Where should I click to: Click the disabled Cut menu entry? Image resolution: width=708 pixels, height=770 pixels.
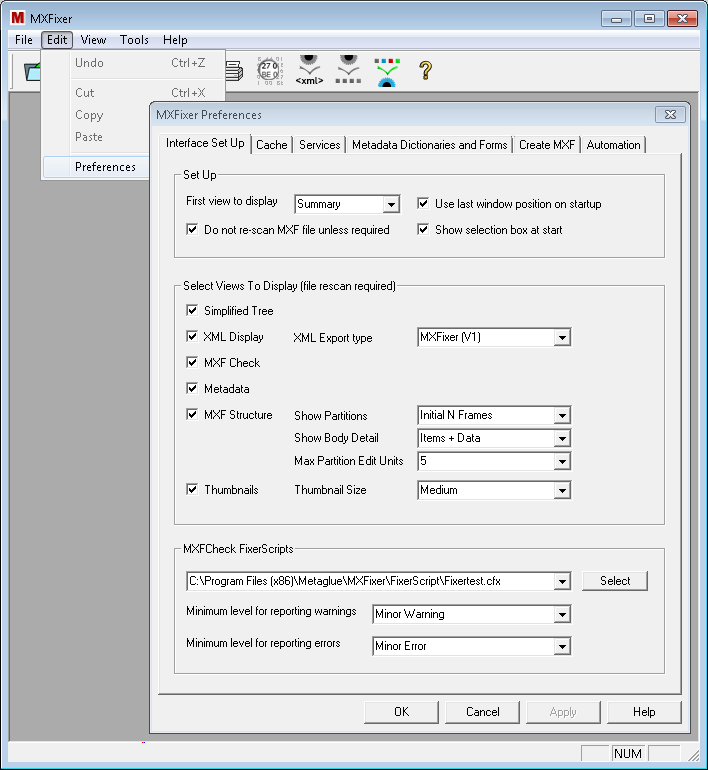133,93
